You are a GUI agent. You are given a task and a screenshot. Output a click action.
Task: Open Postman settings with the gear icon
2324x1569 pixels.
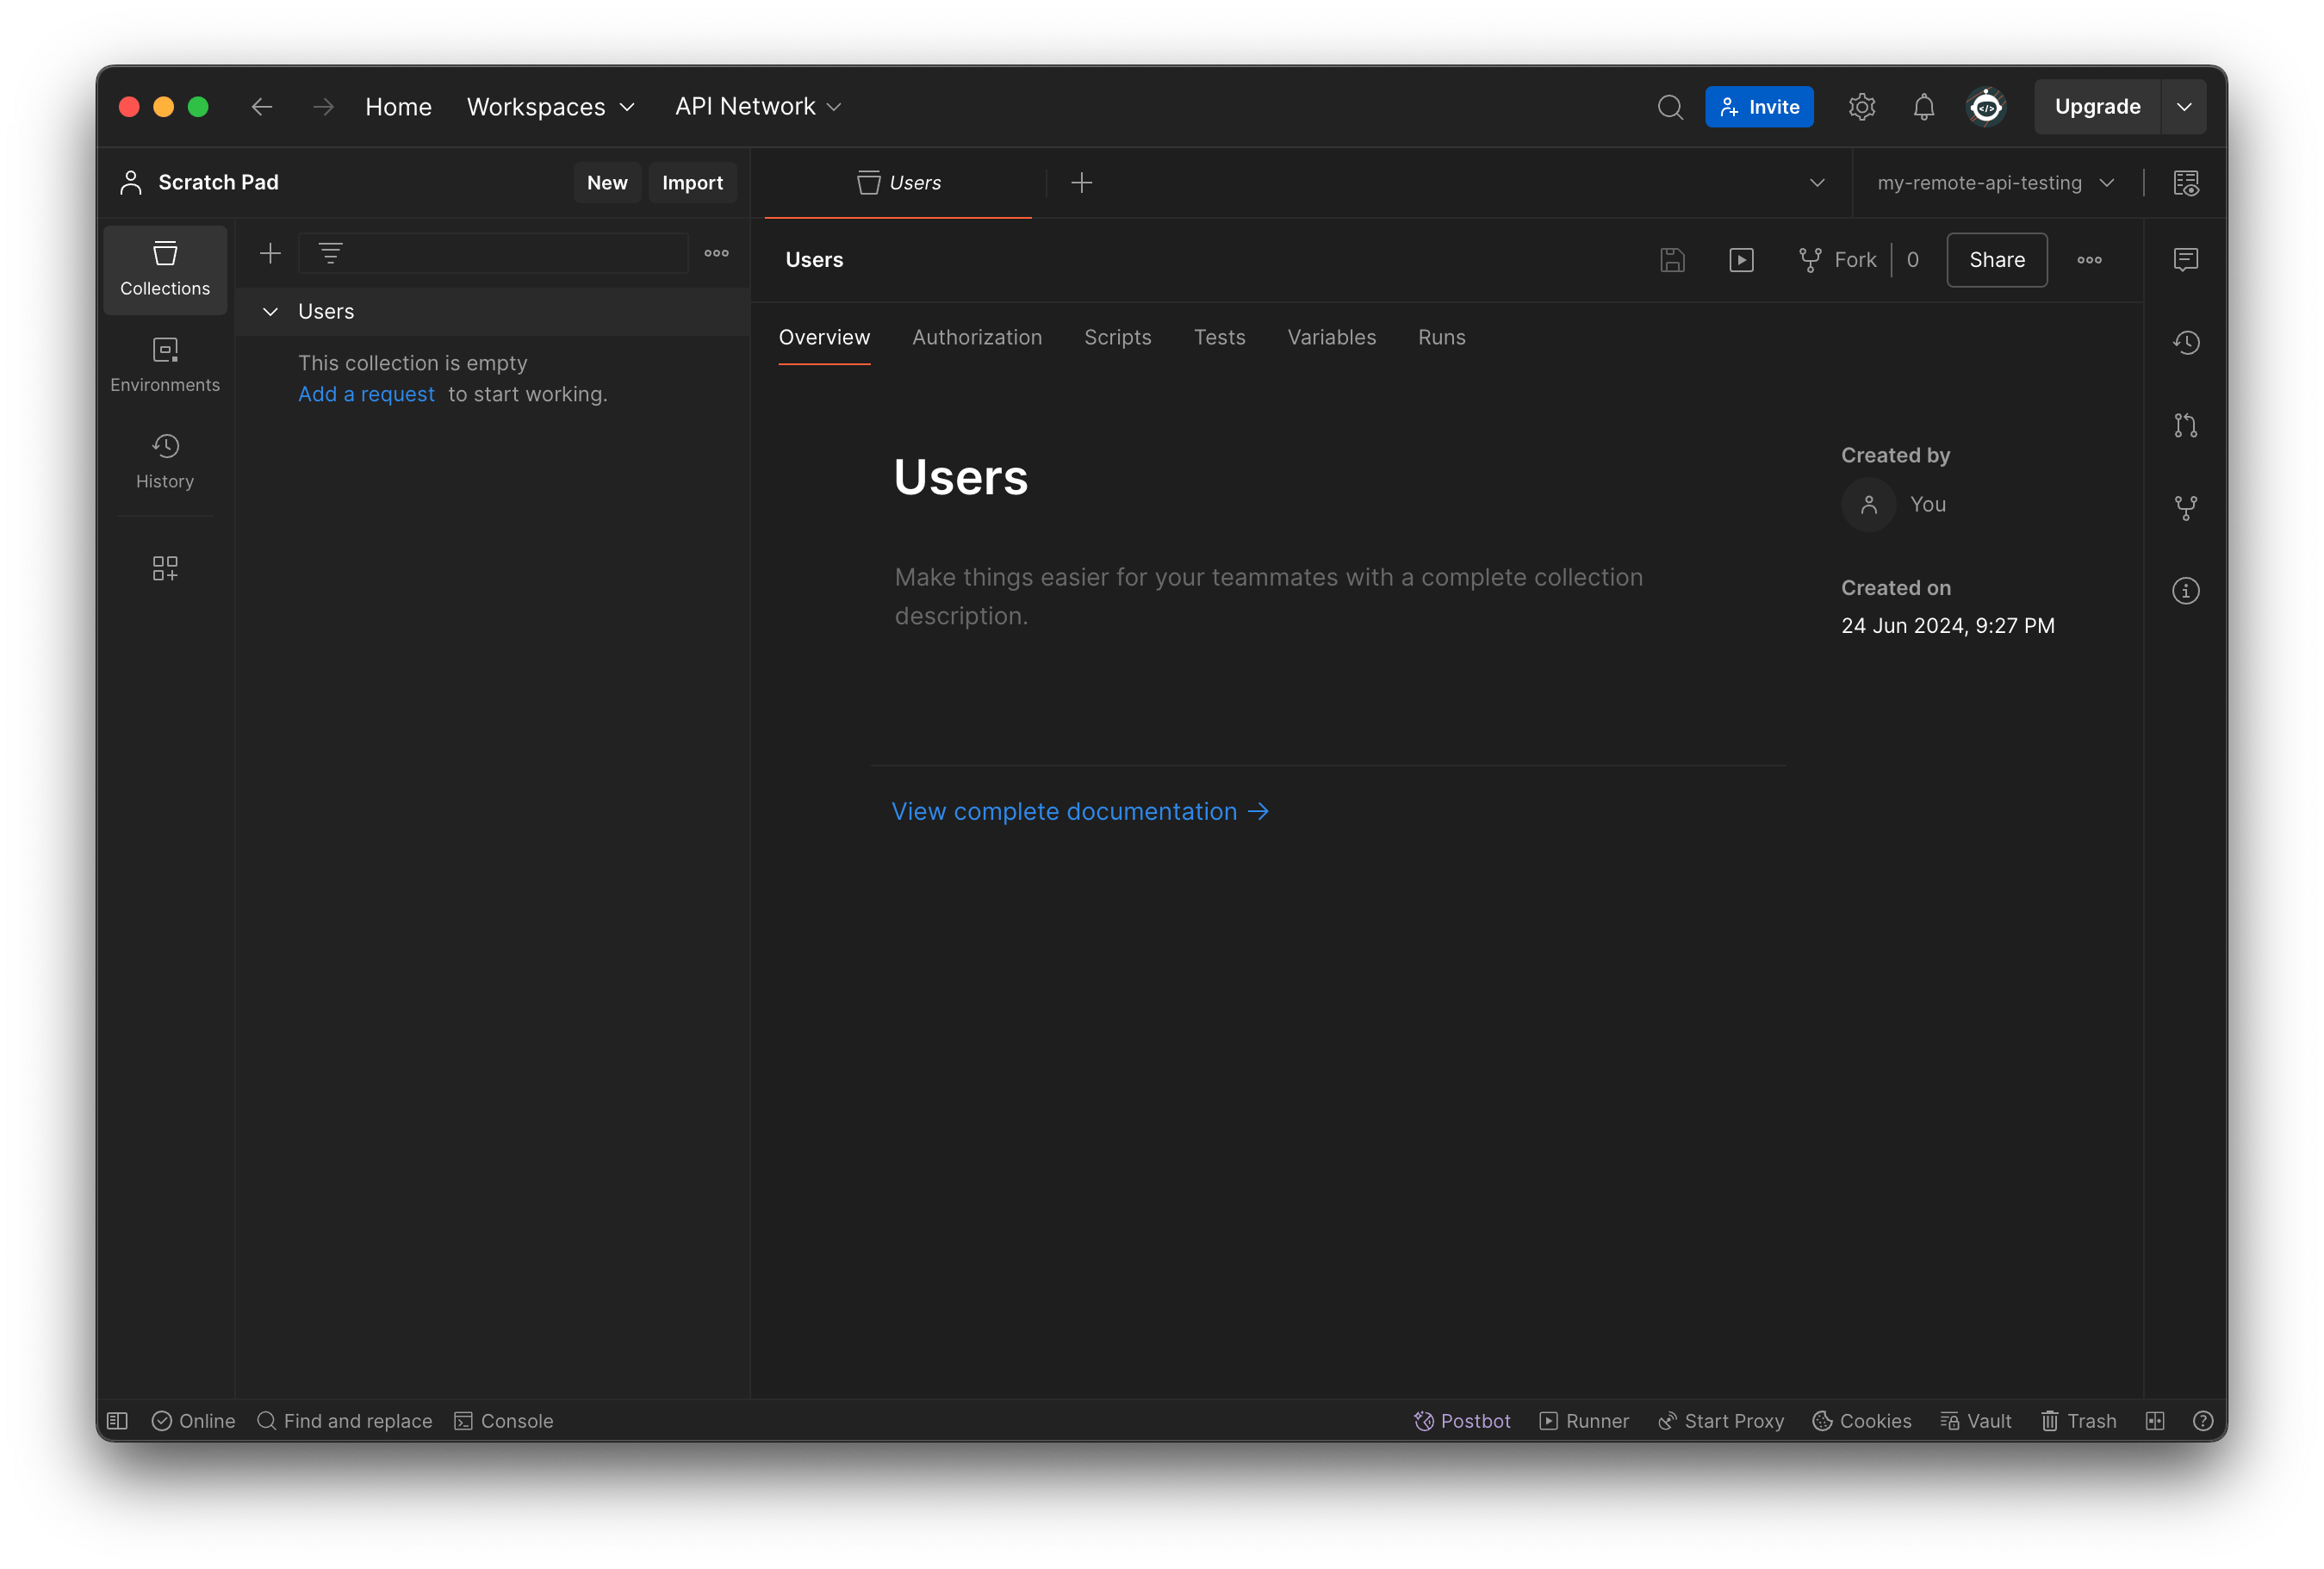pos(1861,106)
